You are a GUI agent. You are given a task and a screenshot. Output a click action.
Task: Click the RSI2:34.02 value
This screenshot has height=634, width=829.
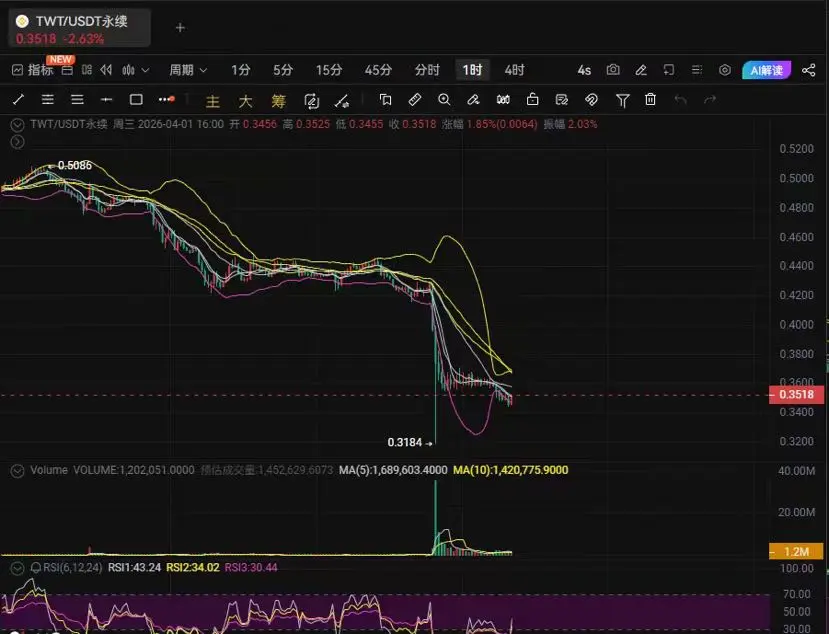pos(192,567)
